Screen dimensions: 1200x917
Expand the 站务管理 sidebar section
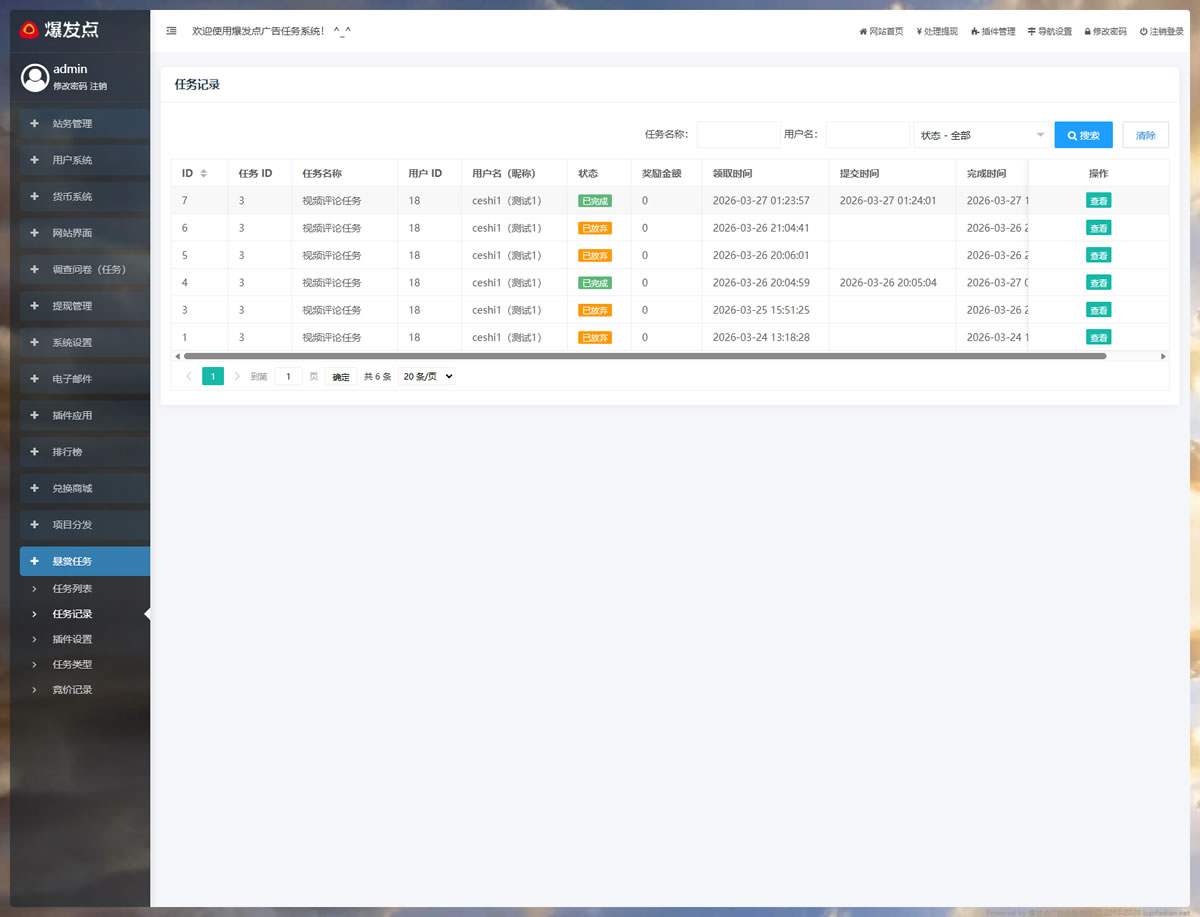(84, 124)
